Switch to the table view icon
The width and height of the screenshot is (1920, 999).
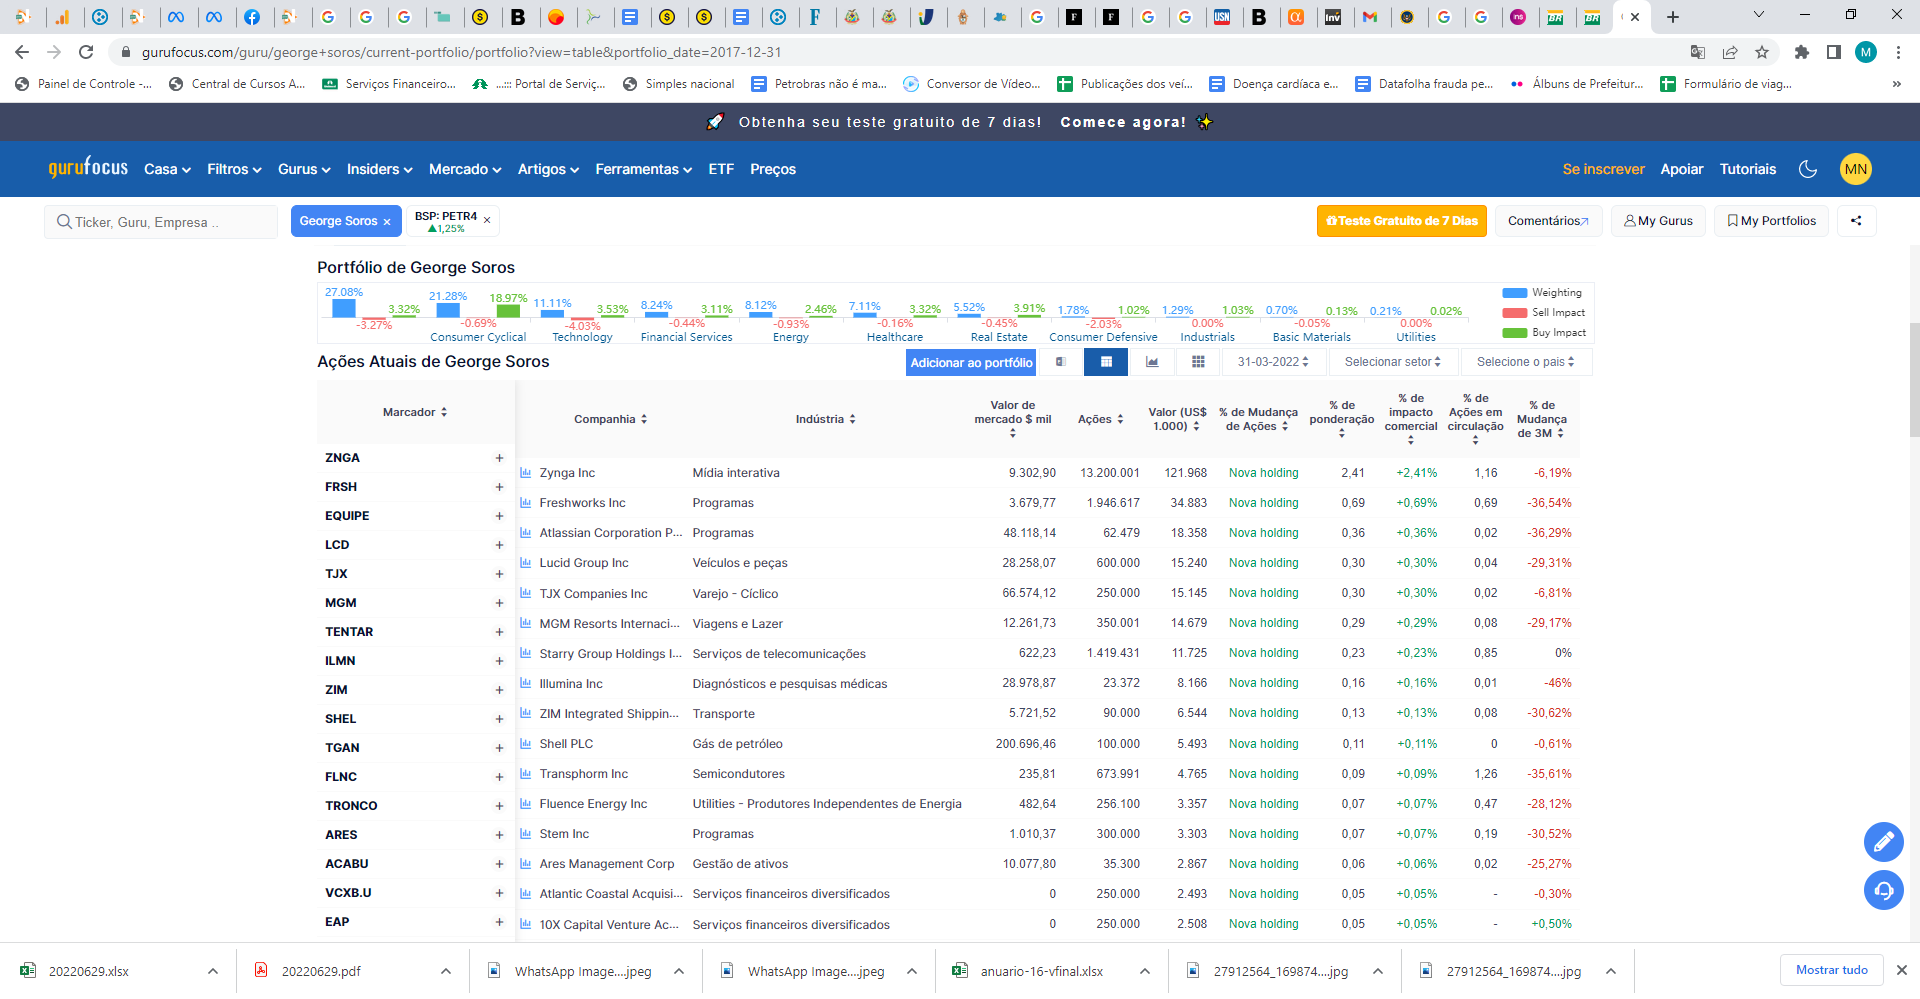(1106, 362)
